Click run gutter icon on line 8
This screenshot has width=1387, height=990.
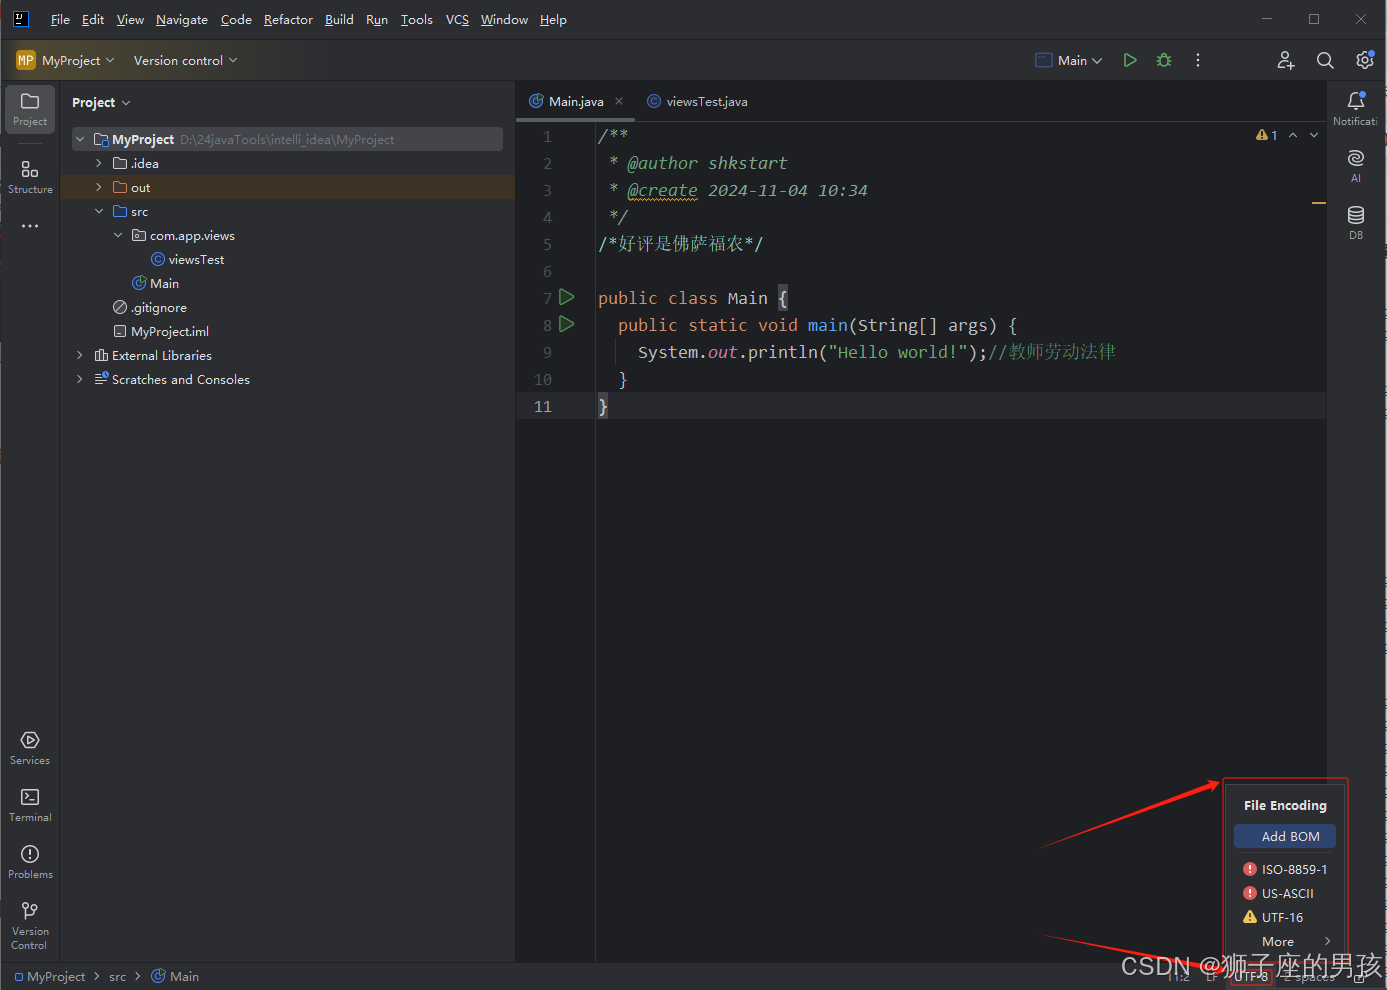(x=567, y=324)
